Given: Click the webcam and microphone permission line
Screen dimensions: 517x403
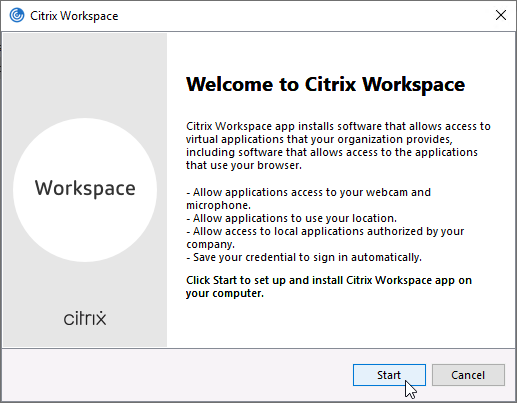Looking at the screenshot, I should point(308,198).
